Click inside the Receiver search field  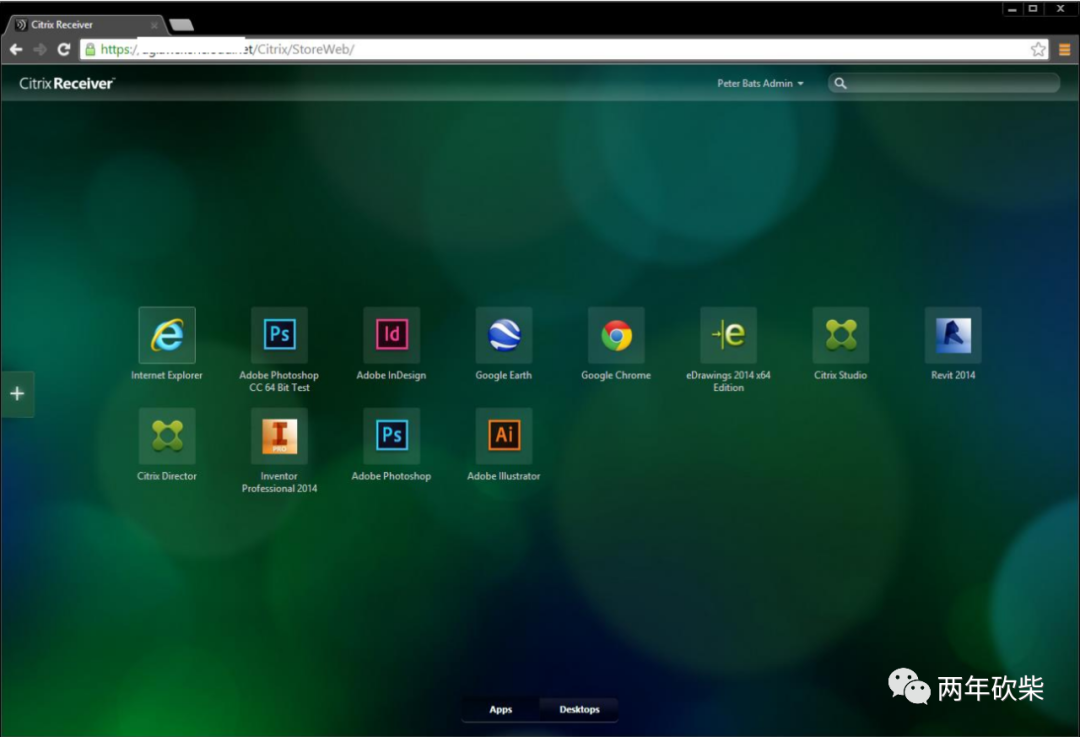(x=944, y=83)
